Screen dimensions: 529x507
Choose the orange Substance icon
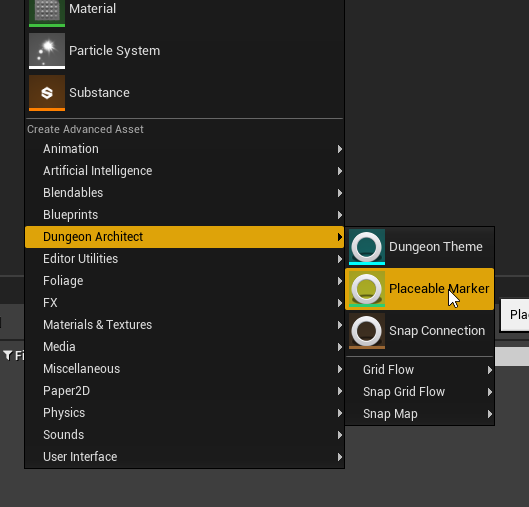tap(47, 93)
